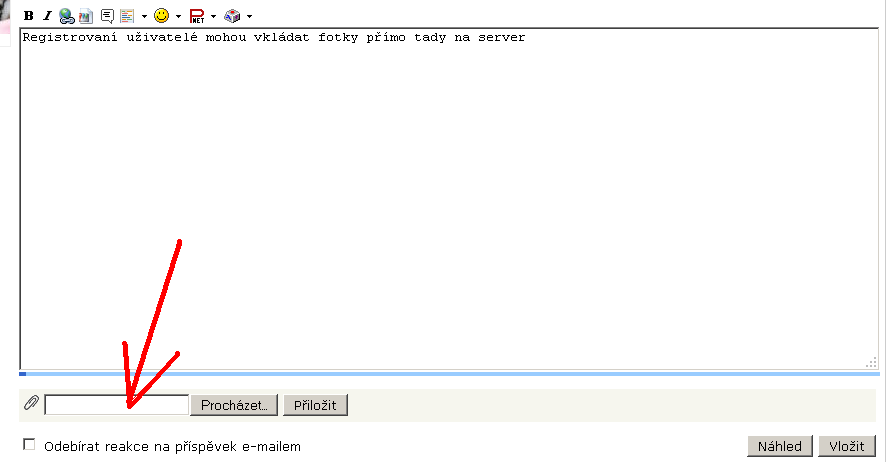
Task: Open dropdown arrow beside red P.NET icon
Action: coord(213,17)
